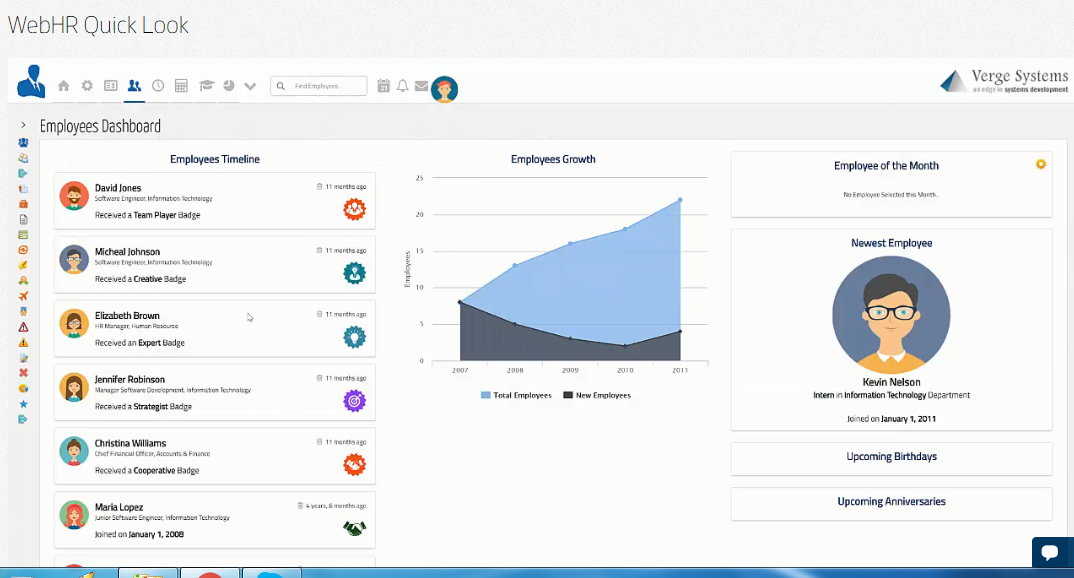Click the award medal sidebar icon
Image resolution: width=1074 pixels, height=578 pixels.
(x=23, y=312)
